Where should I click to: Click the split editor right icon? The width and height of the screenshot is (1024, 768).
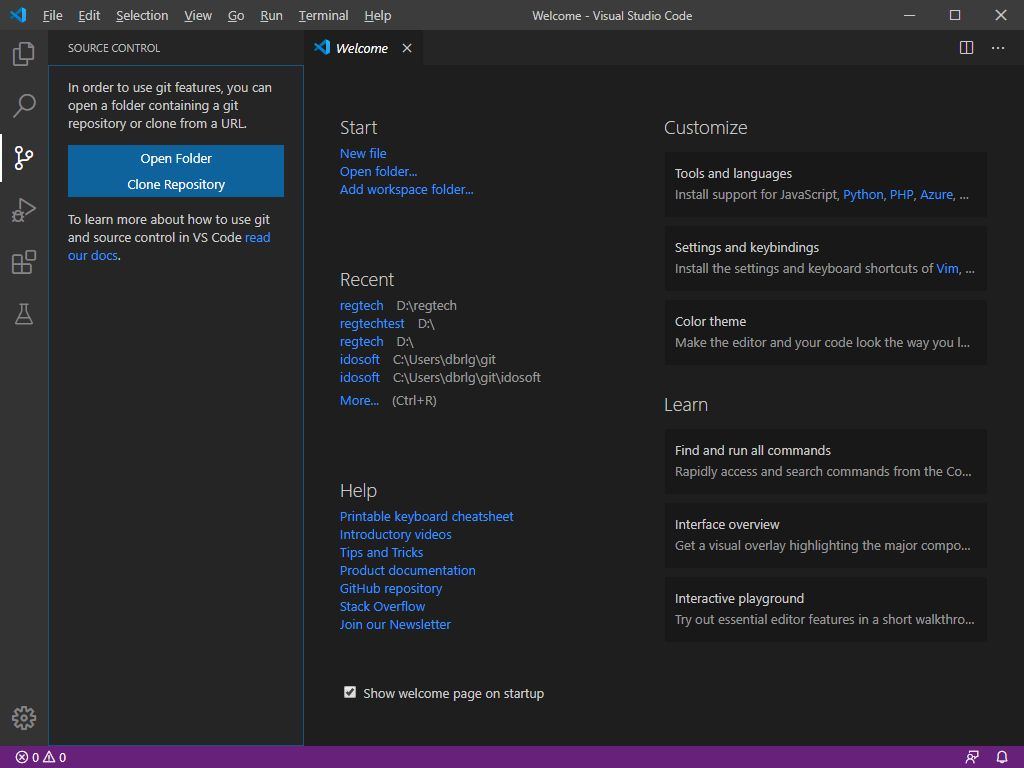(966, 48)
